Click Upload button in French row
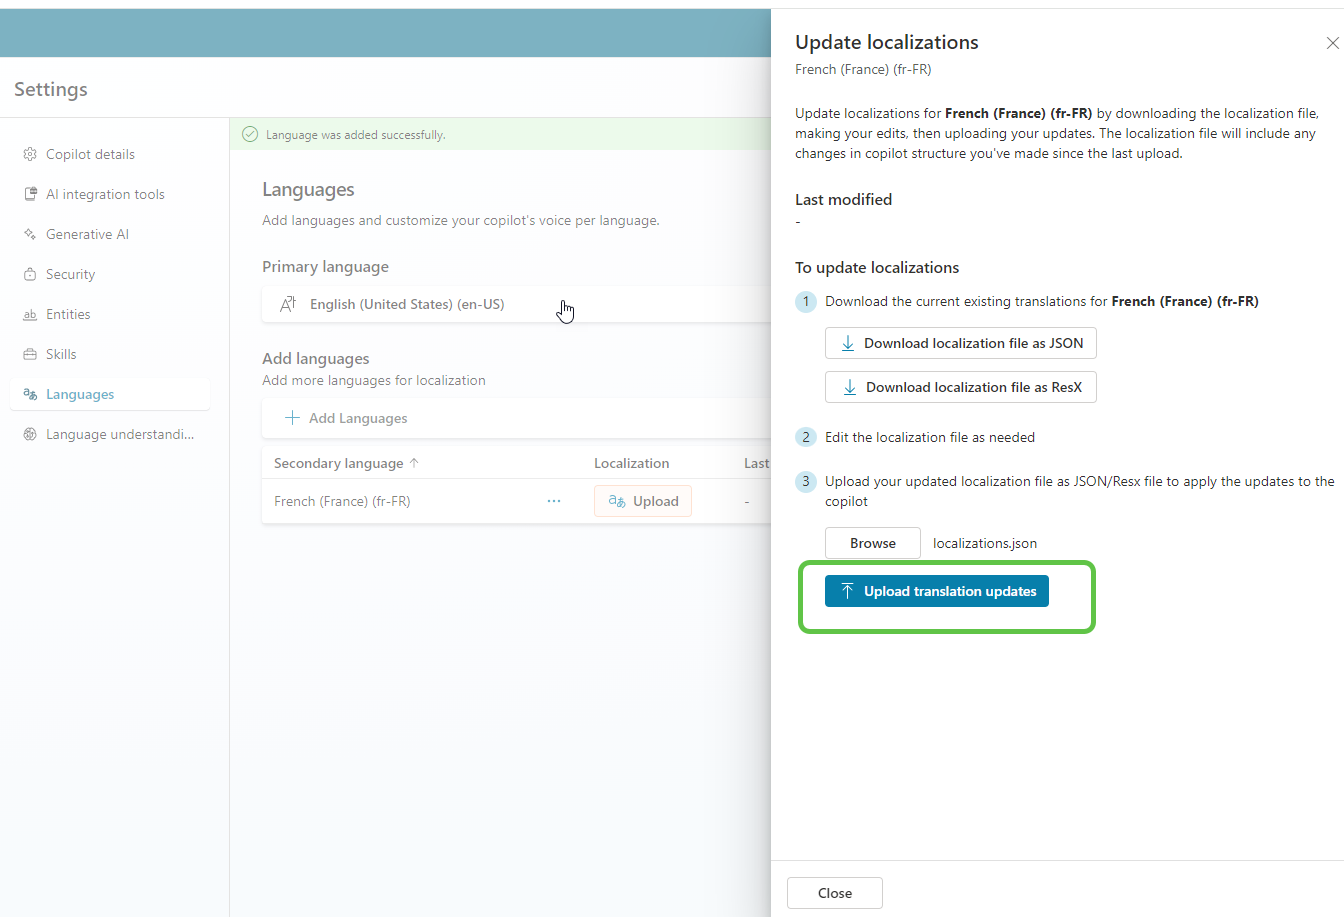This screenshot has width=1344, height=917. coord(643,501)
